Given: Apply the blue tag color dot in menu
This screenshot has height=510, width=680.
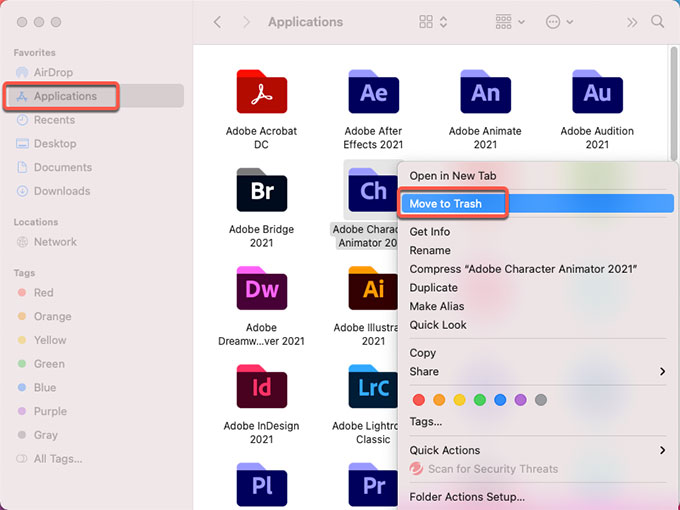Looking at the screenshot, I should [x=500, y=400].
